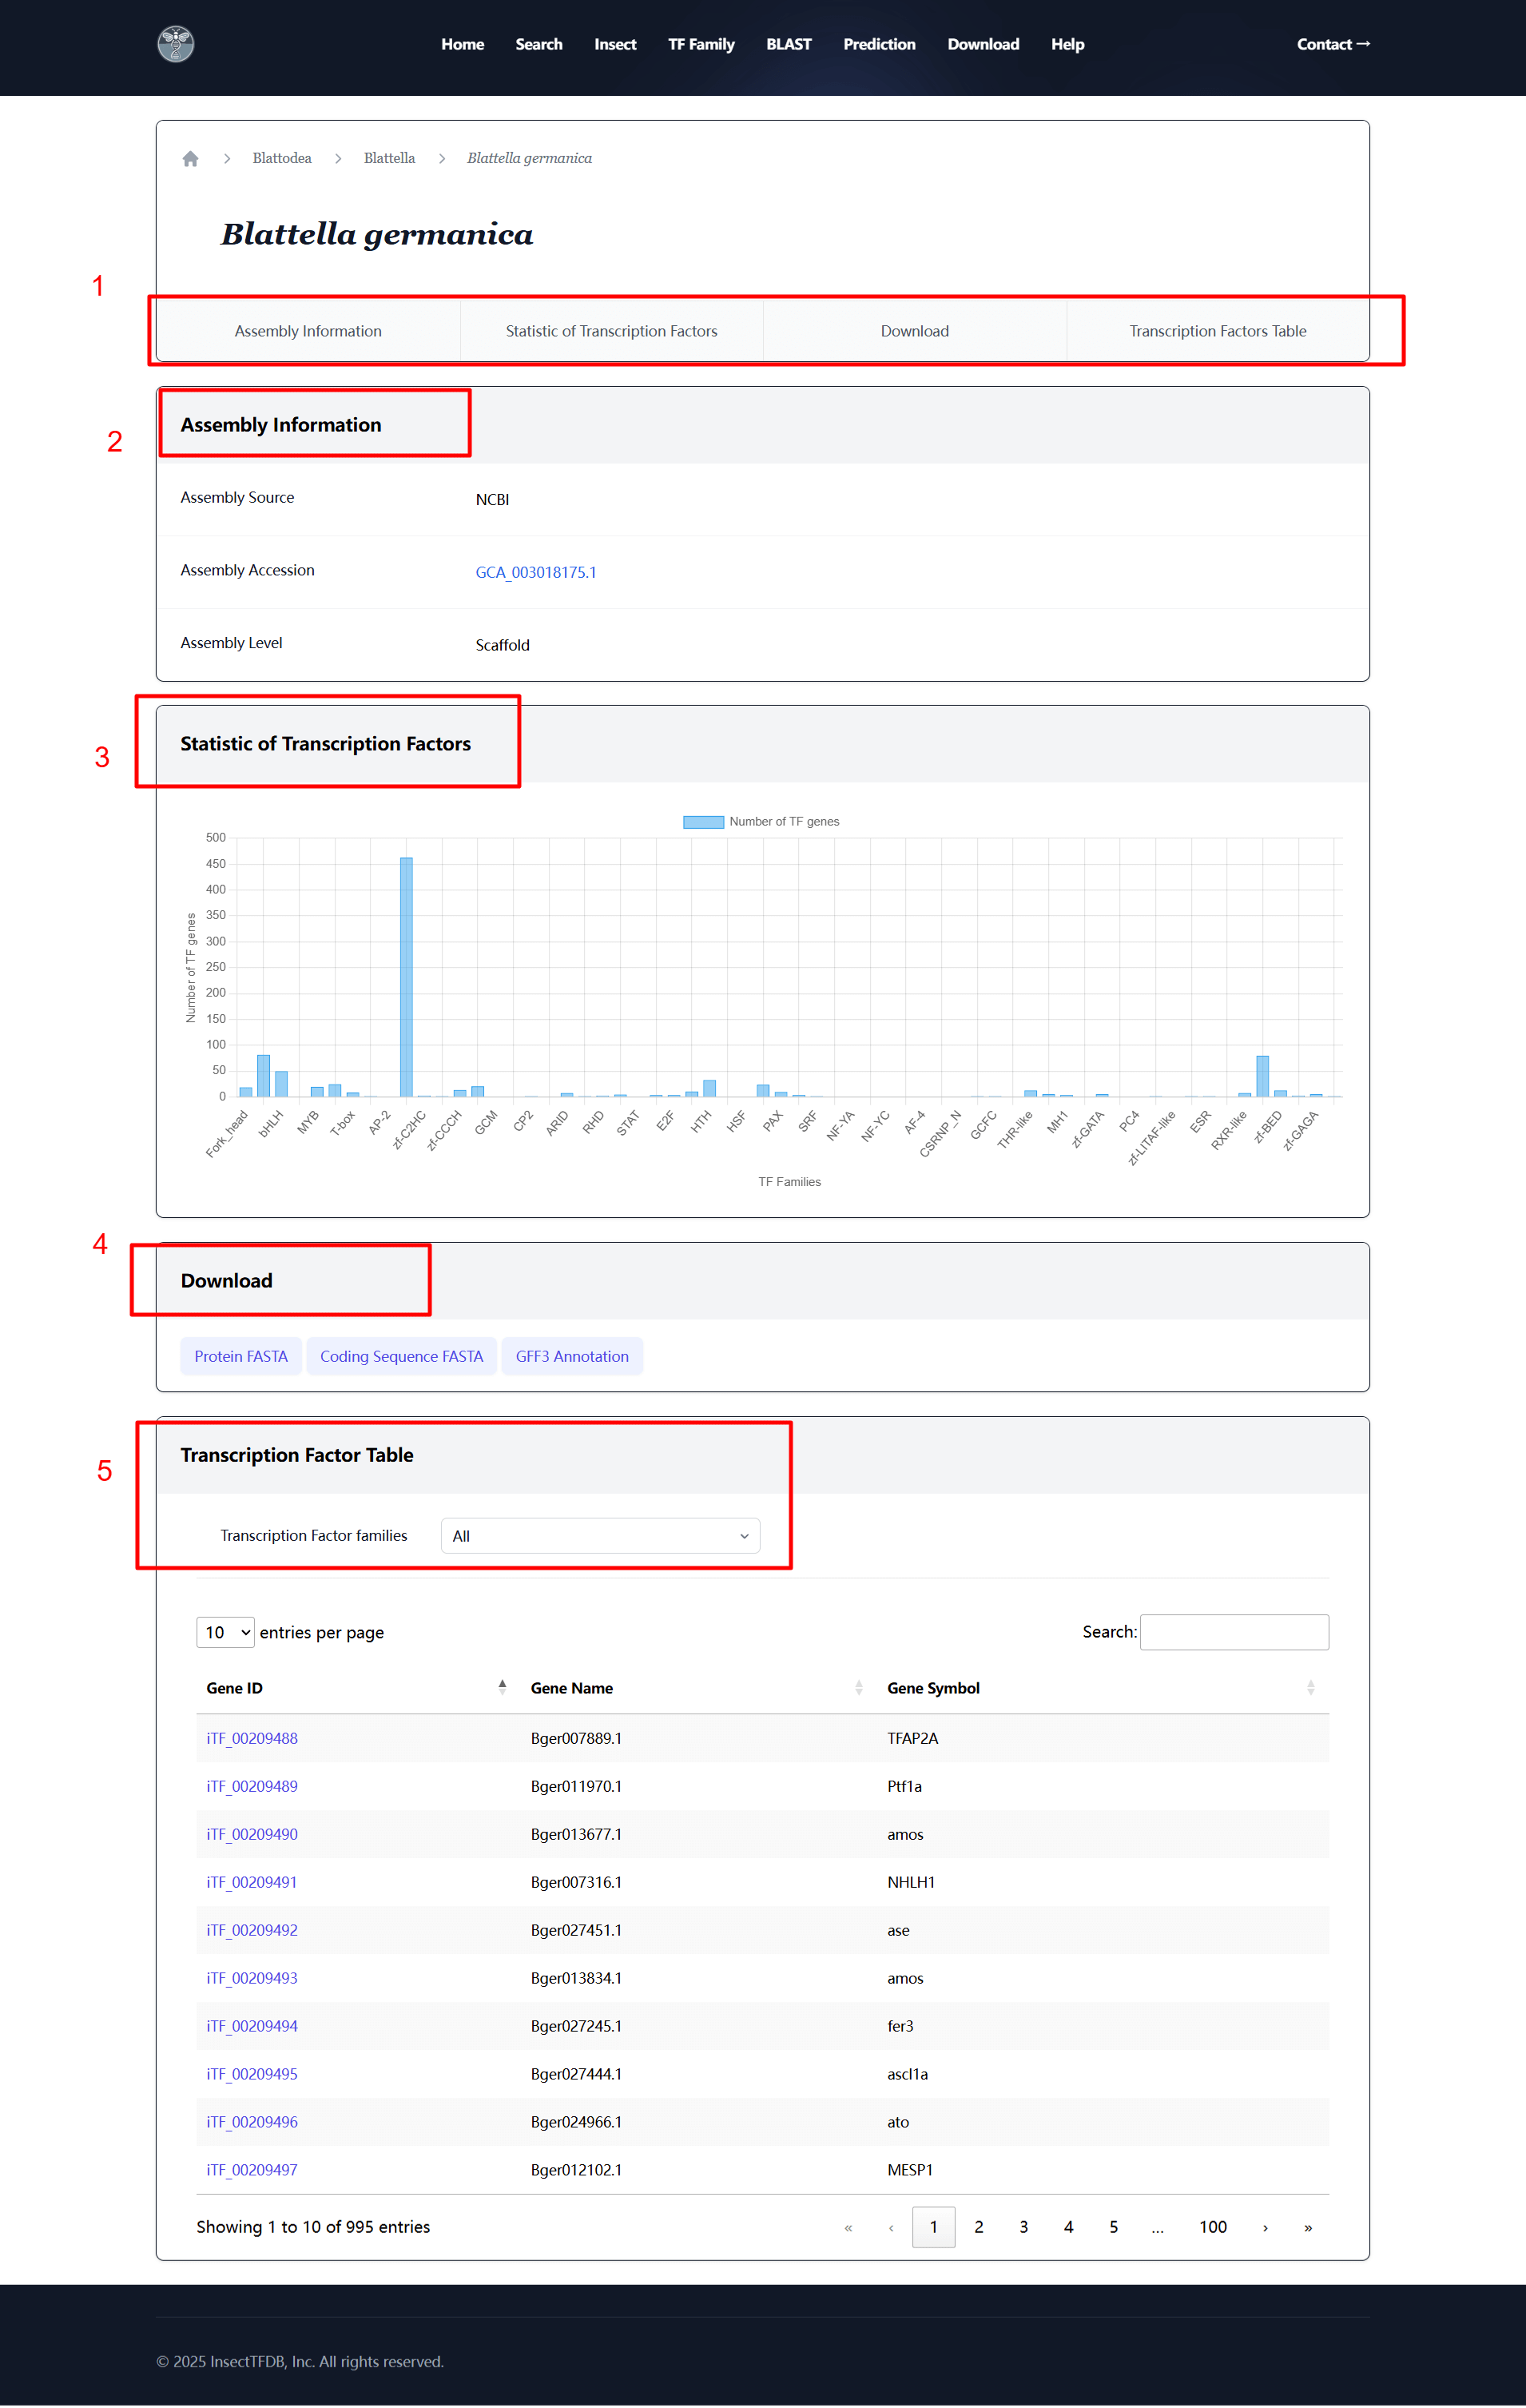Jump to last page double arrow
Screen dimensions: 1526x2408
[x=1307, y=2227]
